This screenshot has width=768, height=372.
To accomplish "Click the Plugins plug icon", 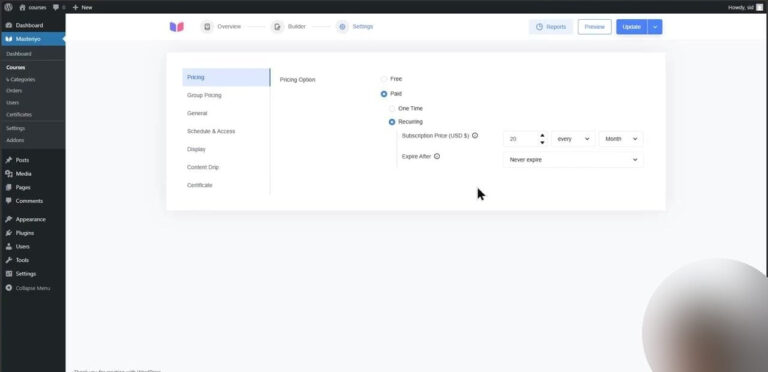I will pyautogui.click(x=9, y=233).
